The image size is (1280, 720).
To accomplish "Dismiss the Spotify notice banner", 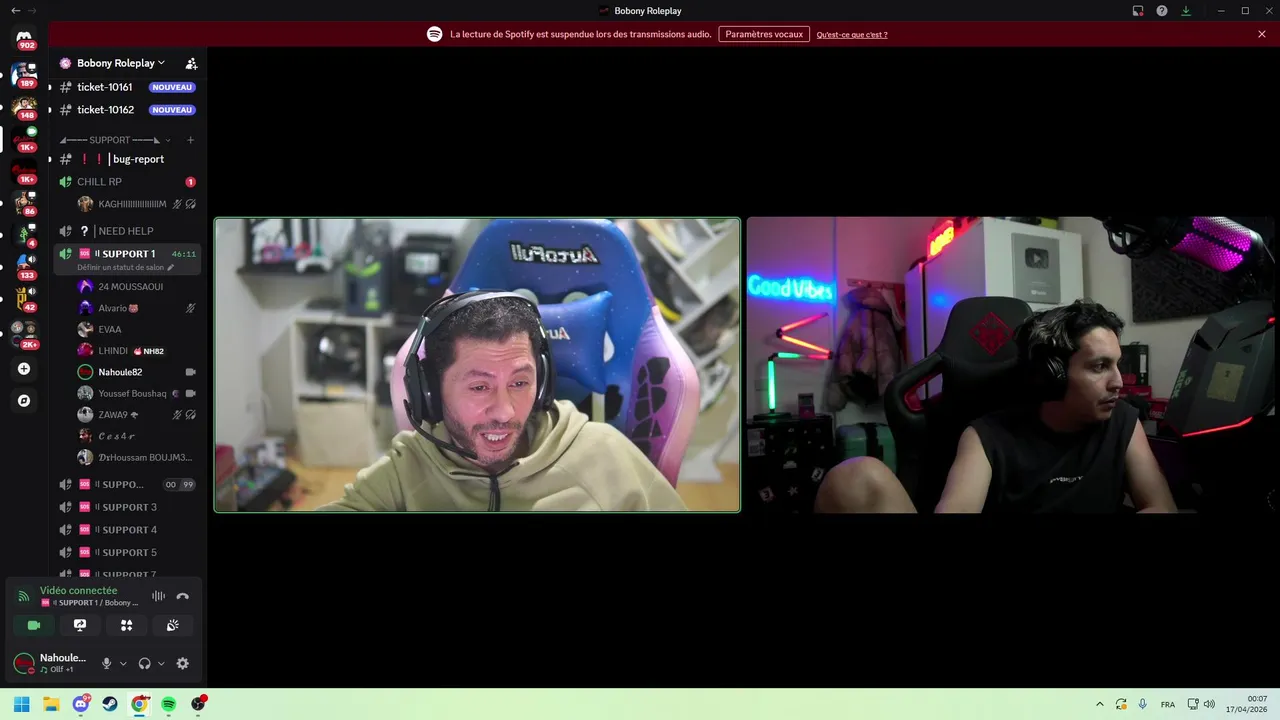I will (x=1262, y=34).
